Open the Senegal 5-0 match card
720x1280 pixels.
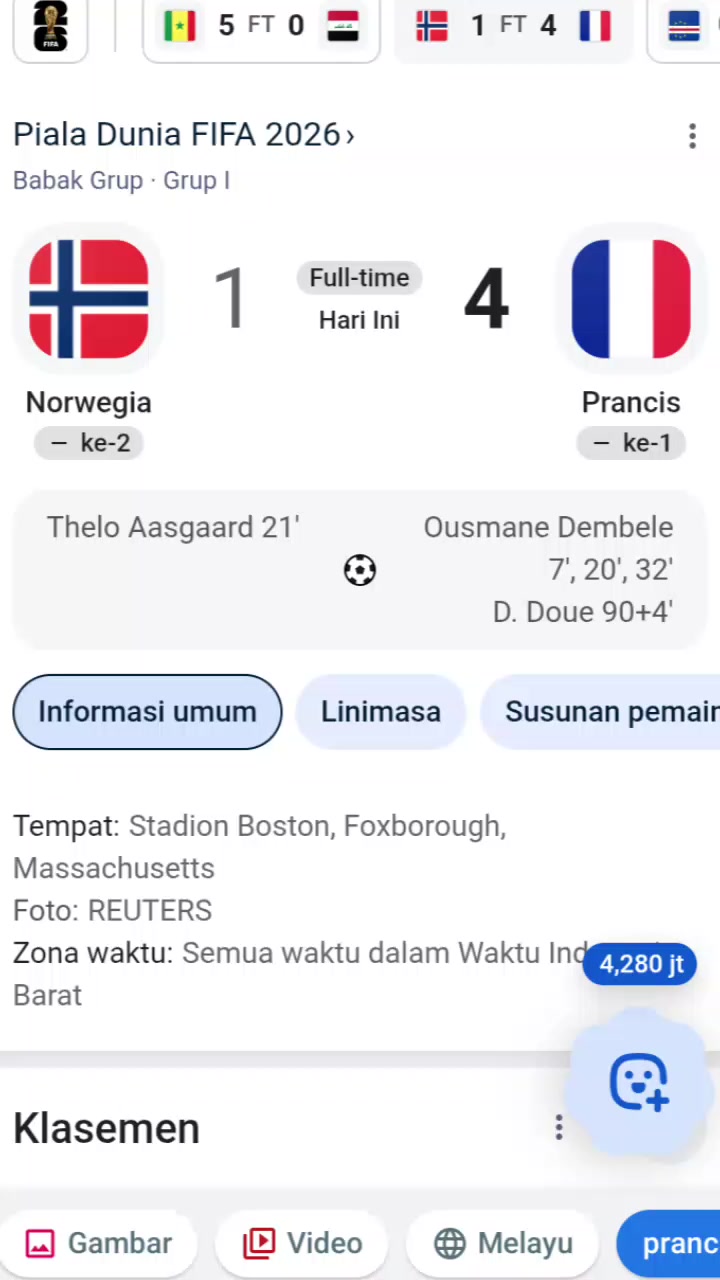(261, 27)
